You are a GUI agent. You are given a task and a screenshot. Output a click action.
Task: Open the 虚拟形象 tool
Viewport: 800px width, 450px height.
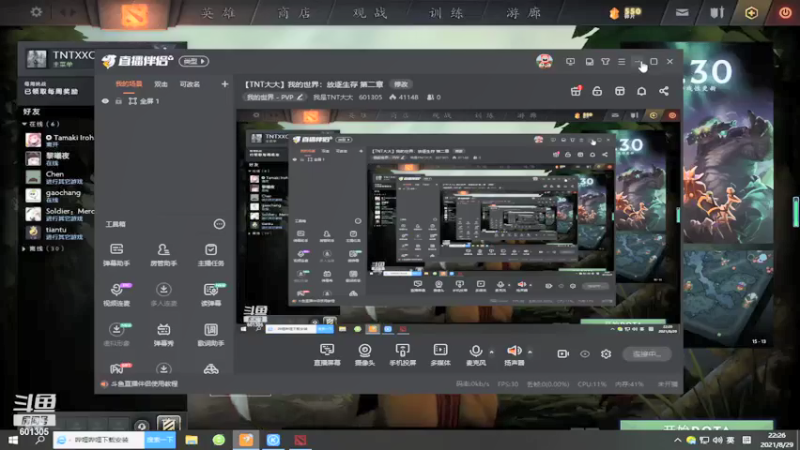pyautogui.click(x=116, y=335)
